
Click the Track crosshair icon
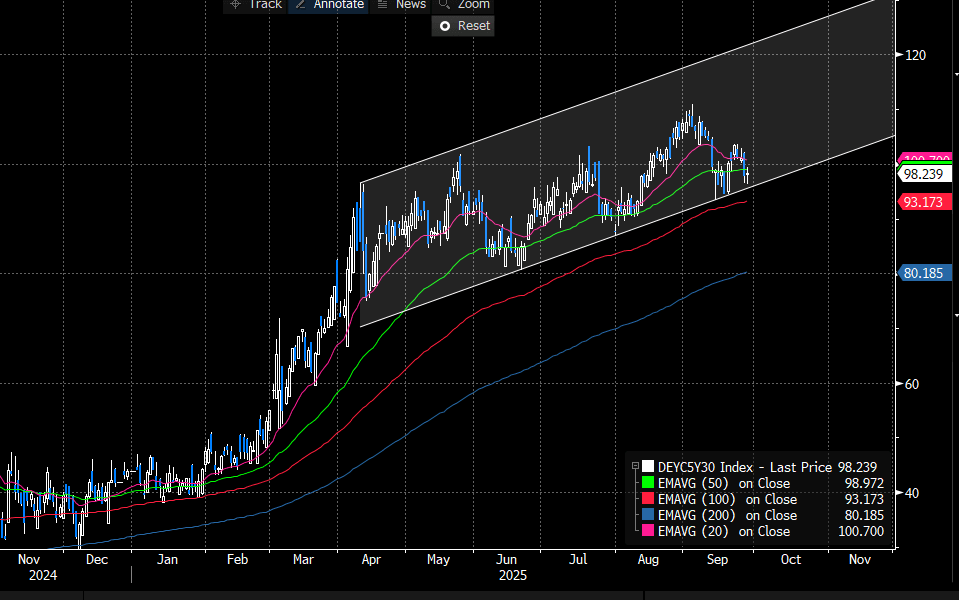pyautogui.click(x=235, y=4)
